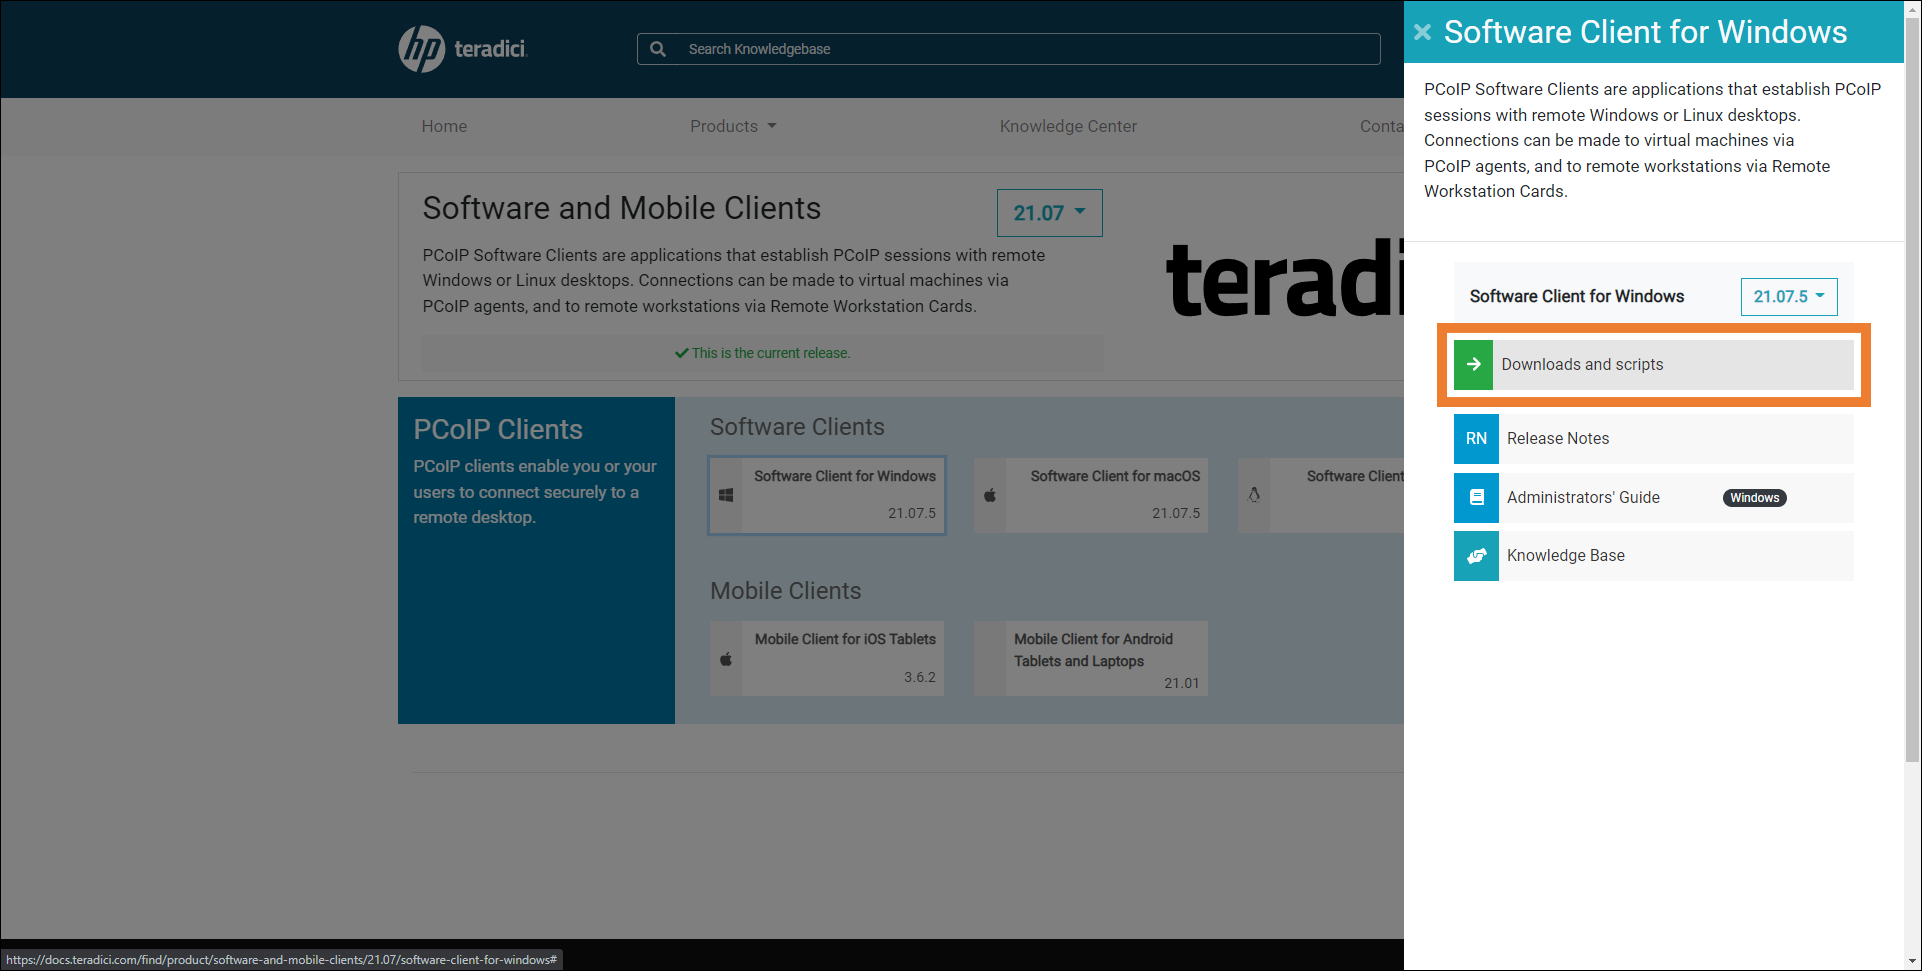
Task: Click the HP Teradici logo
Action: pyautogui.click(x=462, y=48)
